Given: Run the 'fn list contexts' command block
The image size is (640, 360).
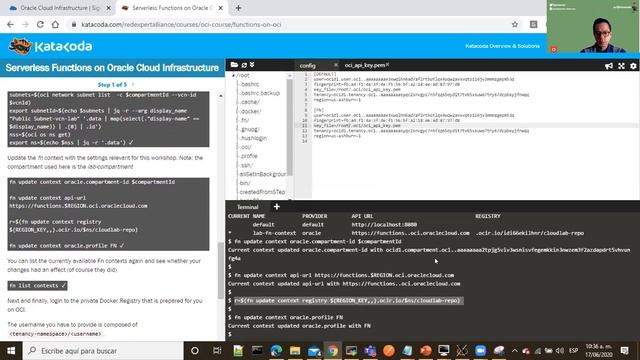Looking at the screenshot, I should (x=38, y=286).
